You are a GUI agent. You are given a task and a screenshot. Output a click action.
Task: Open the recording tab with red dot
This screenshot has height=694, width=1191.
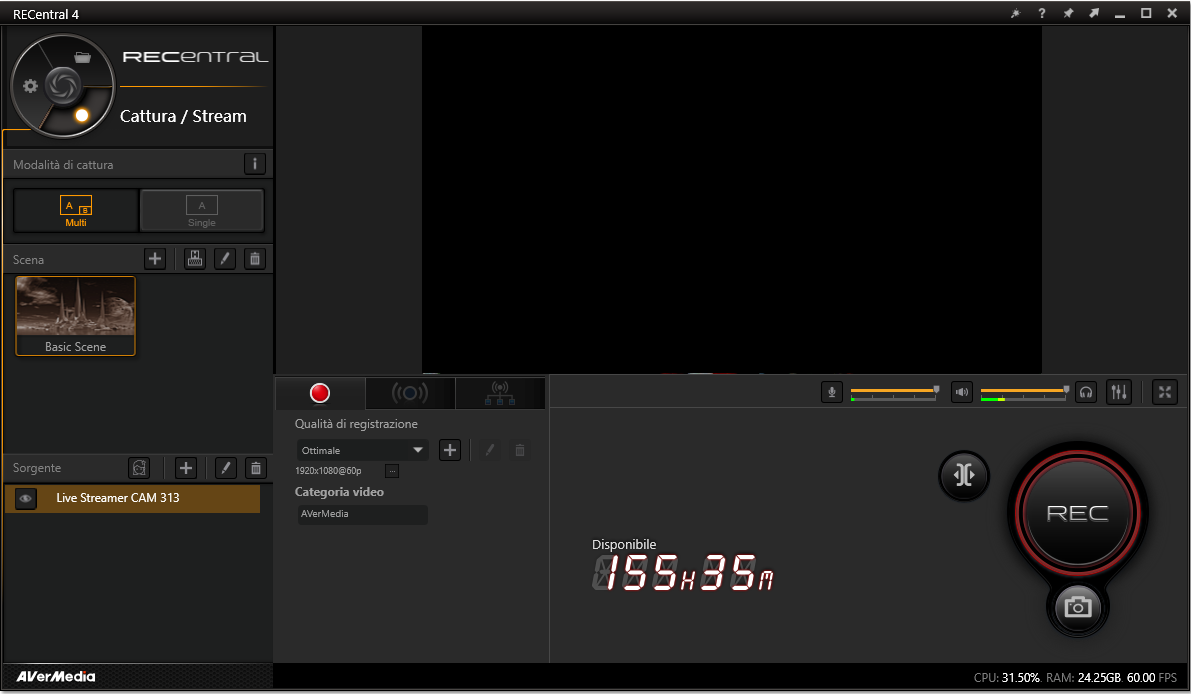point(320,393)
